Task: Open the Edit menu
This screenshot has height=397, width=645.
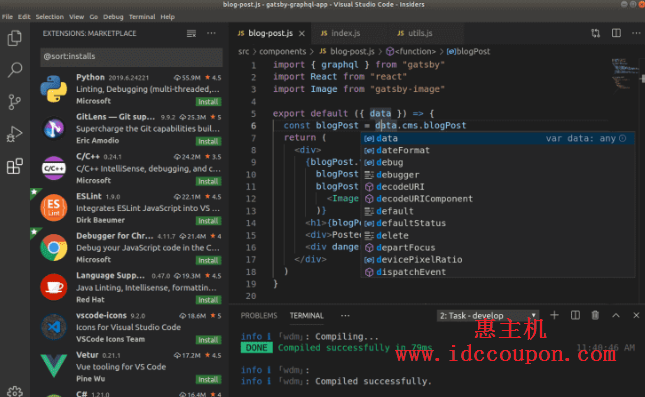Action: click(24, 17)
